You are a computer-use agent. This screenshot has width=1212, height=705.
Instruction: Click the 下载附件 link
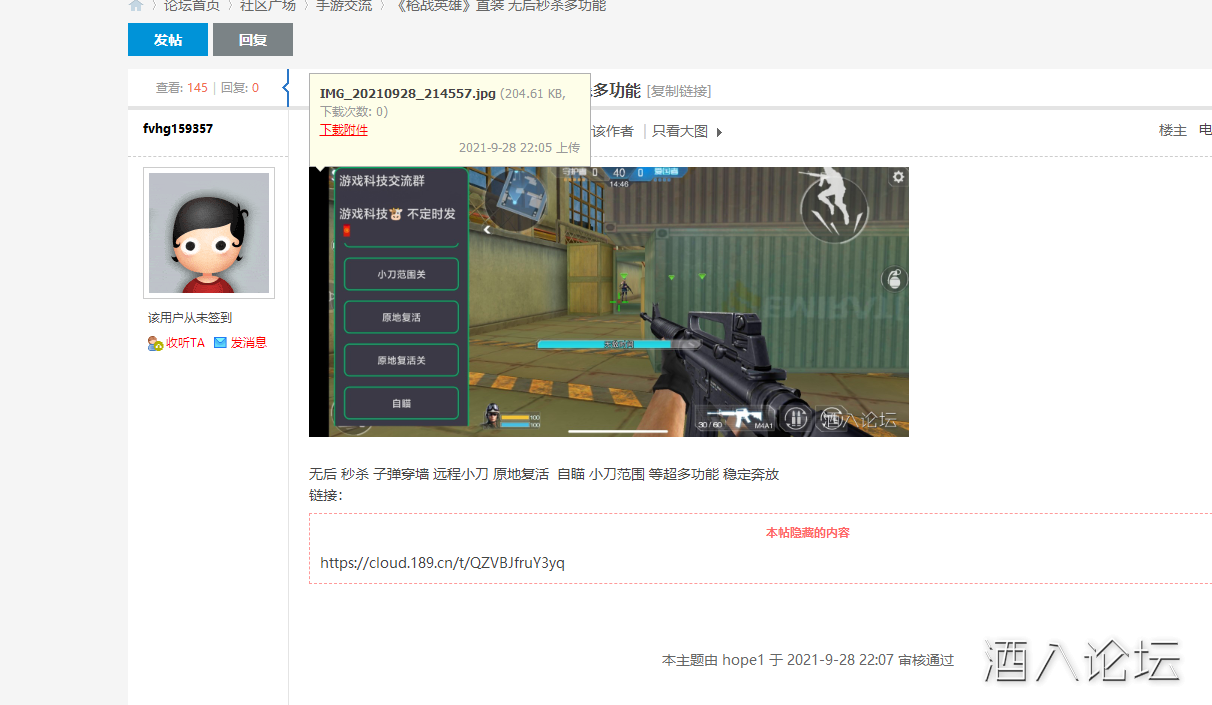[x=344, y=130]
